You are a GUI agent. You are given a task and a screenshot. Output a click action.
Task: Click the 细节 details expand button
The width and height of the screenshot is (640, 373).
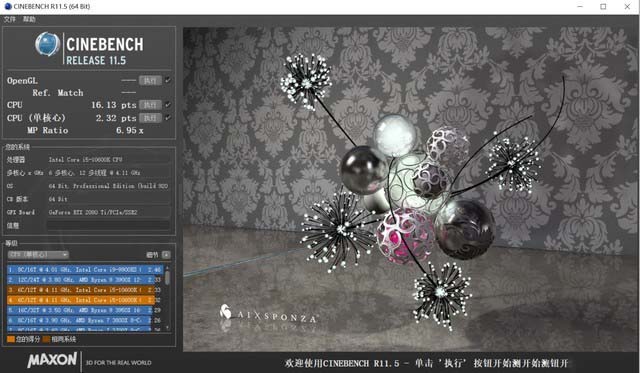[x=166, y=255]
